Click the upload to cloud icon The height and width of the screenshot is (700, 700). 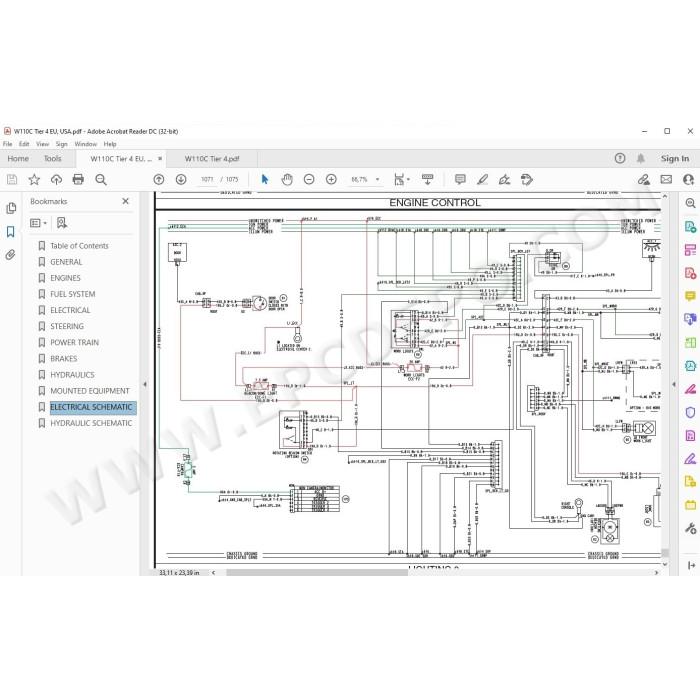pos(56,179)
